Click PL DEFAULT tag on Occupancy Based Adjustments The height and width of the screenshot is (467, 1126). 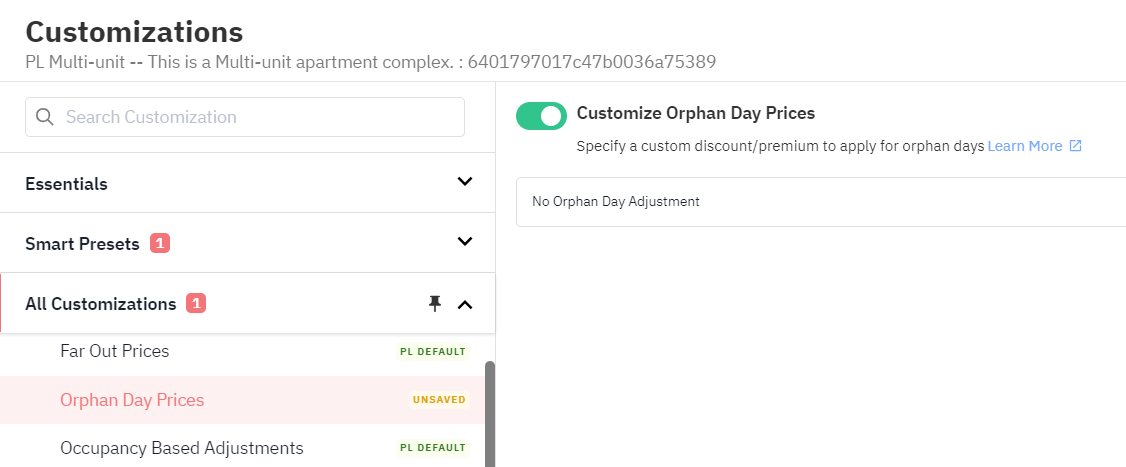[x=433, y=448]
